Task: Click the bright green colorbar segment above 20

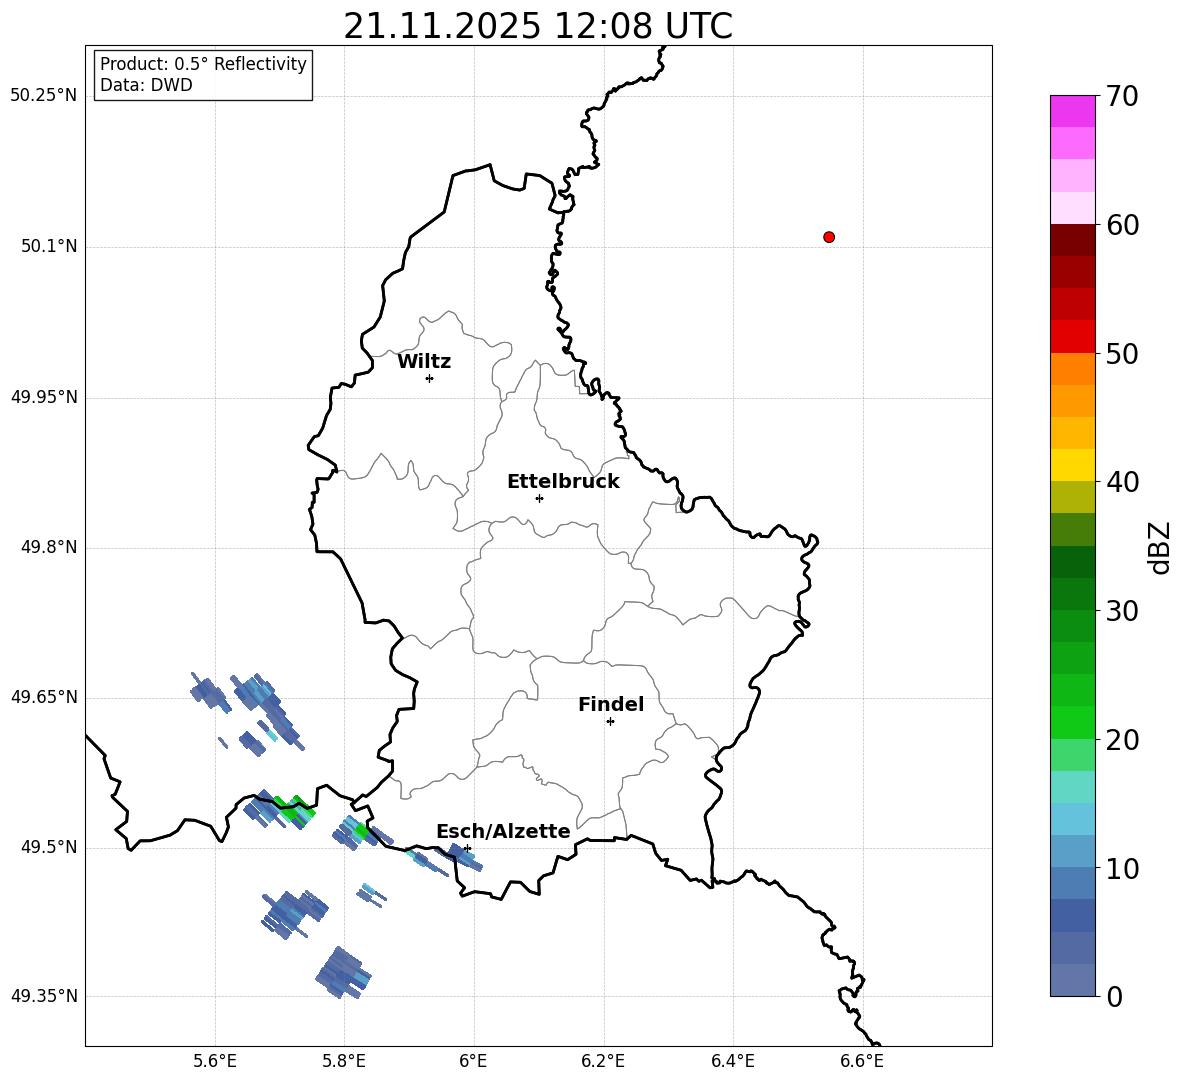Action: click(1072, 722)
